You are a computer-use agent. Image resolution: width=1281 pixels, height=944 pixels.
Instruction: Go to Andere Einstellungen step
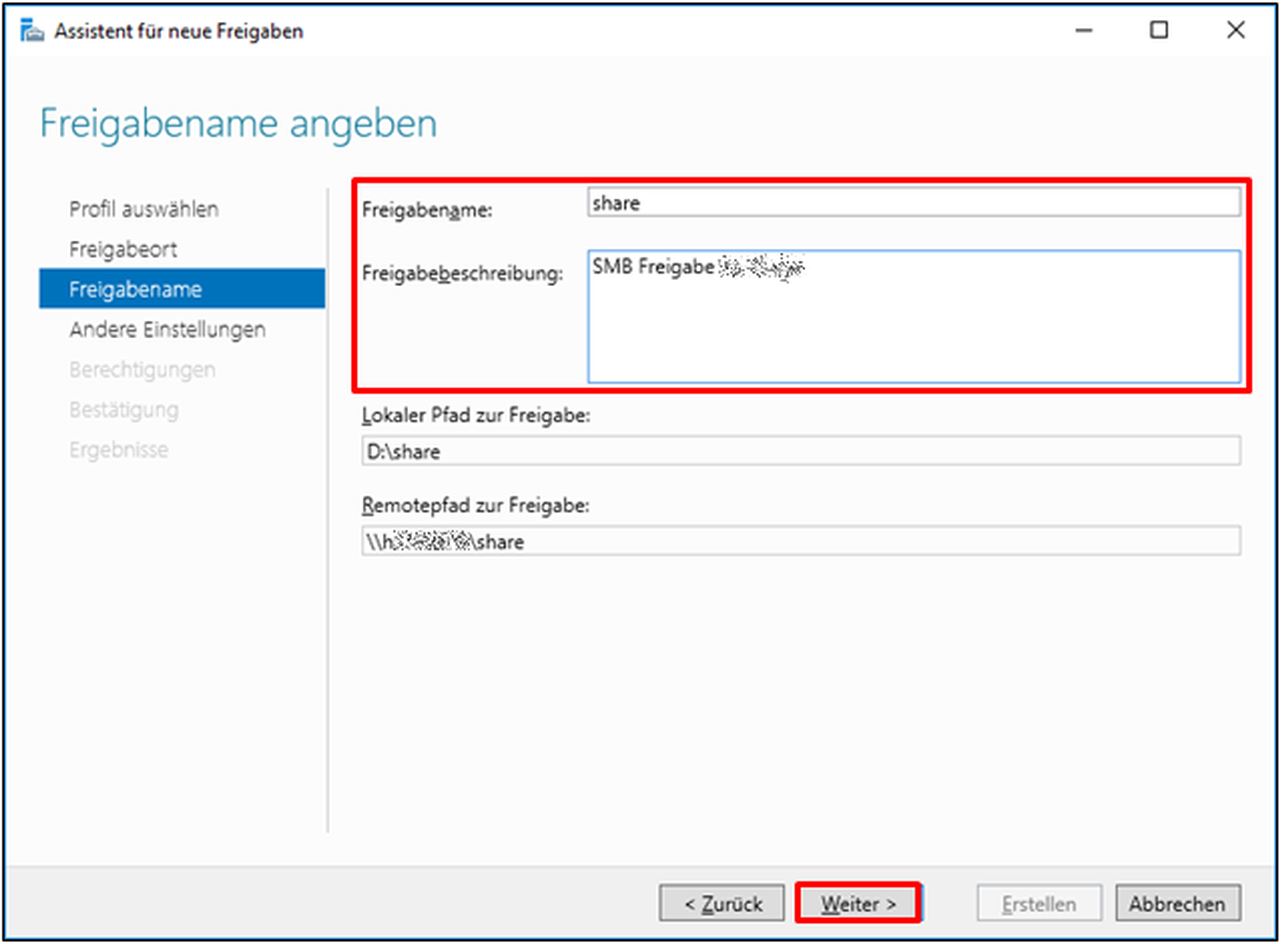(x=165, y=329)
